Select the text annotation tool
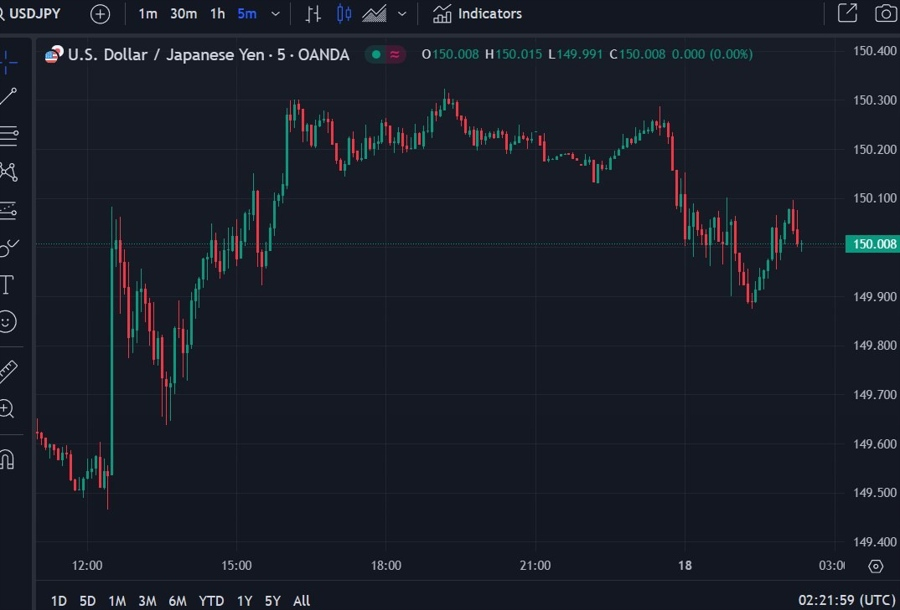Screen dimensions: 900x610 pos(6,285)
